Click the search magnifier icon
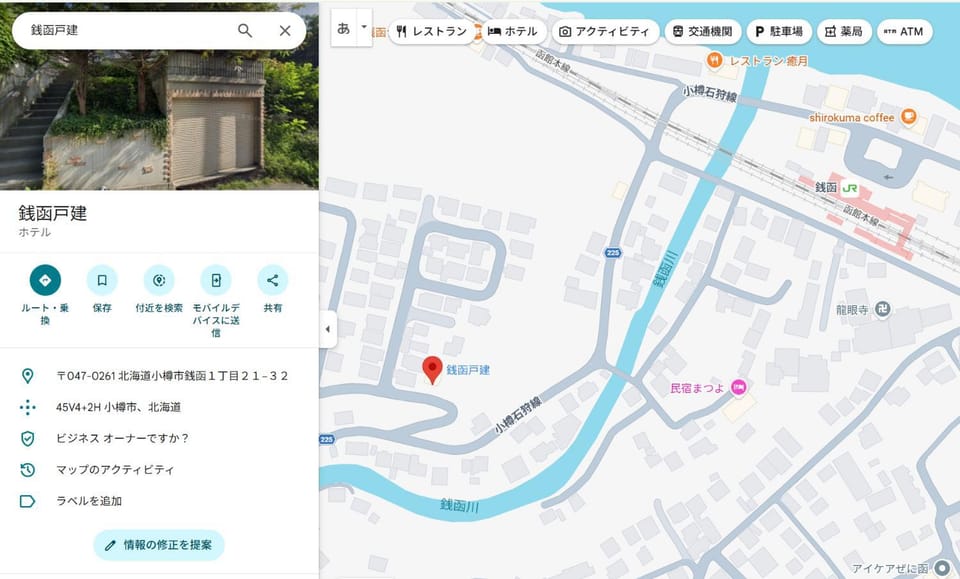The width and height of the screenshot is (960, 579). 245,31
